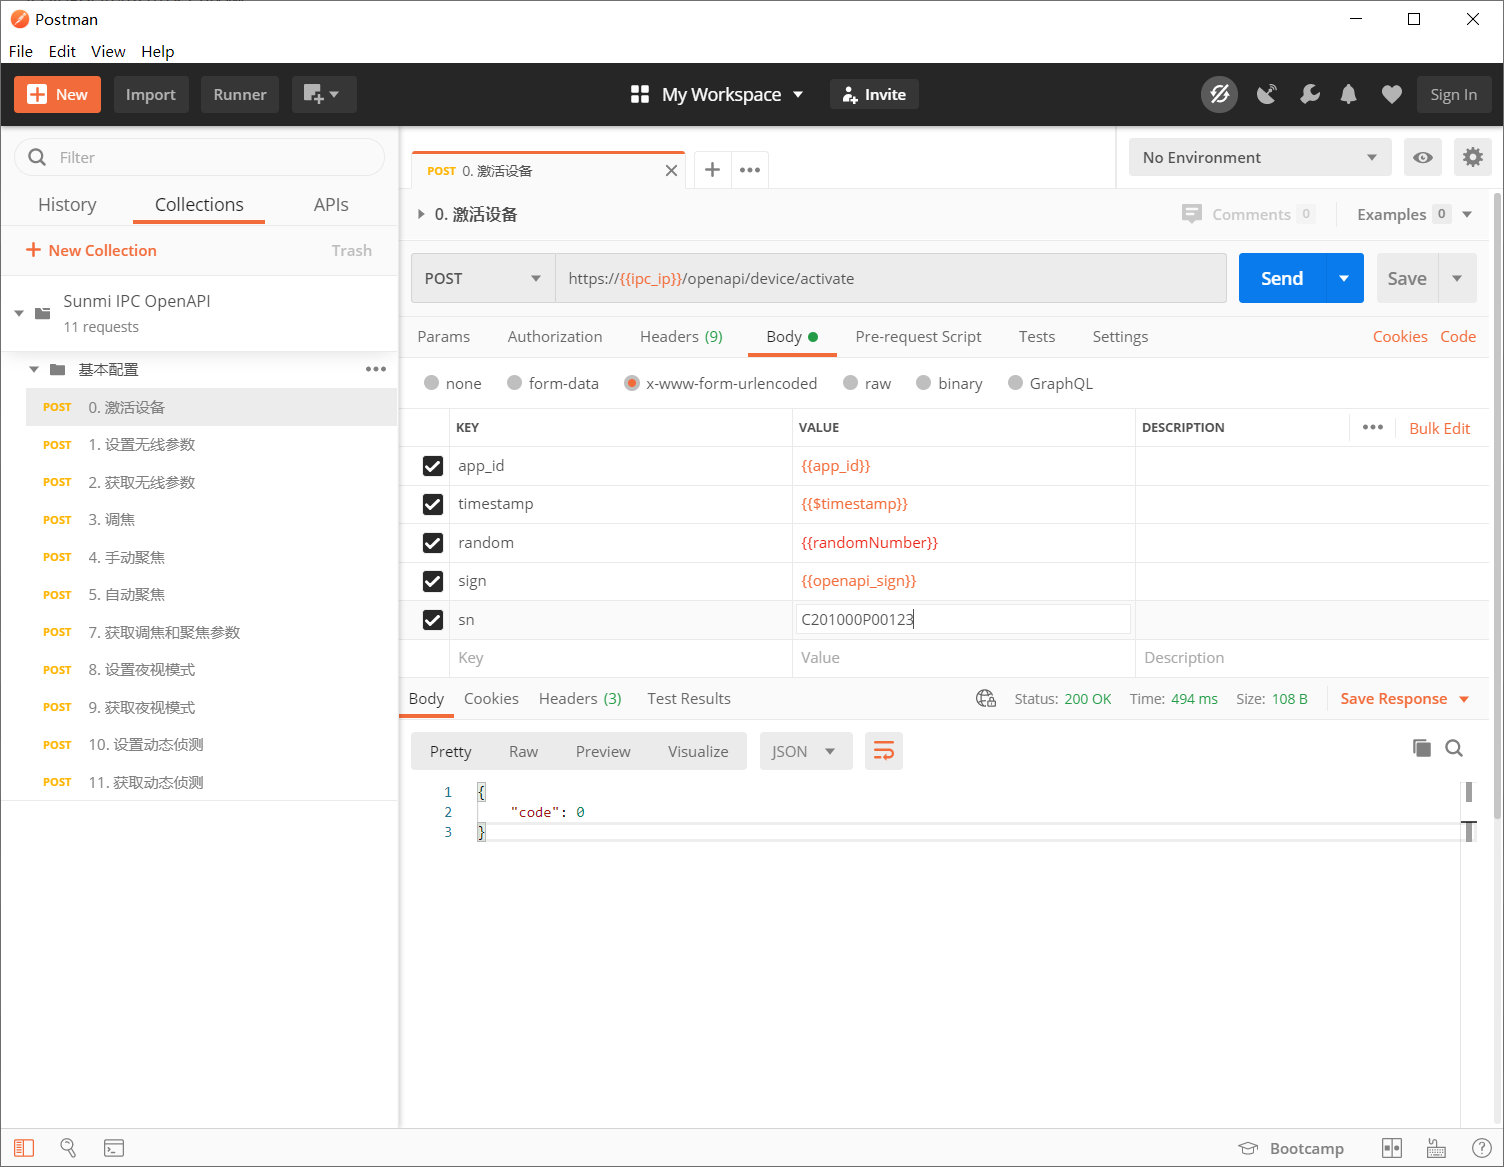1504x1167 pixels.
Task: Open the File menu
Action: (21, 51)
